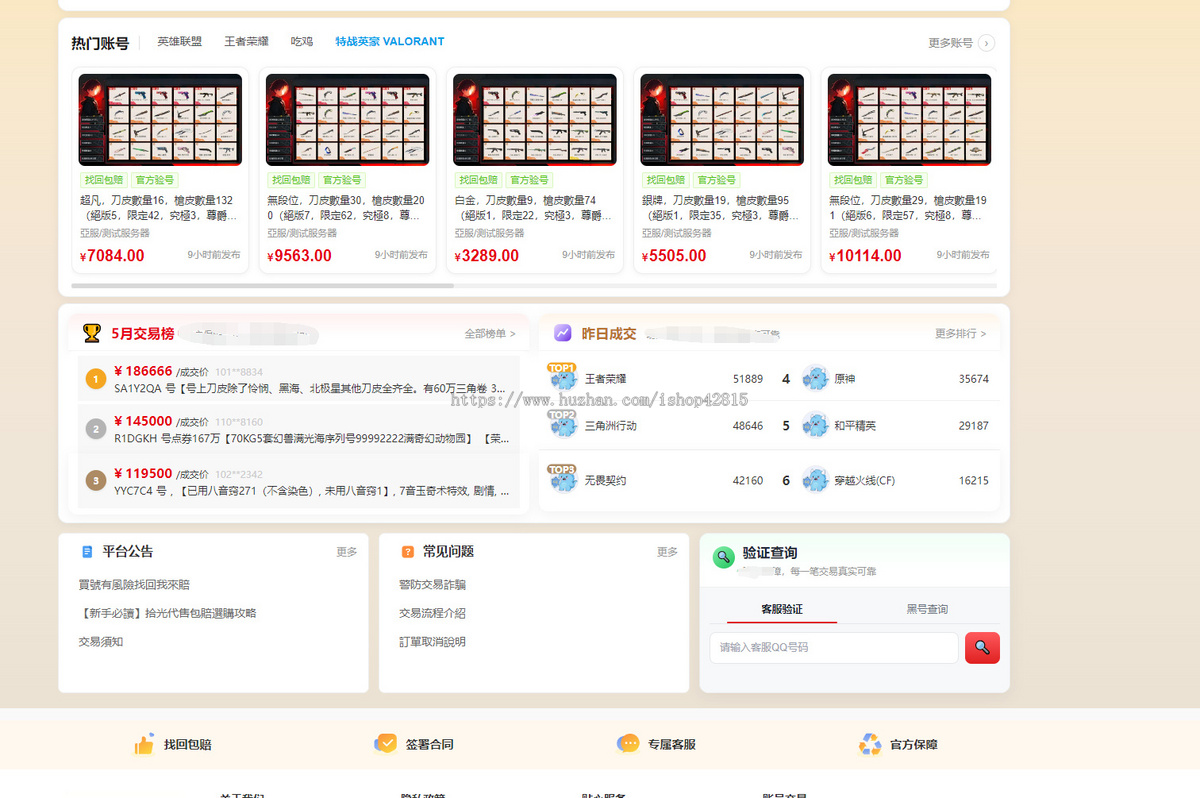The height and width of the screenshot is (798, 1200).
Task: Click the TOP3 game icon for 无畏契约
Action: coord(563,479)
